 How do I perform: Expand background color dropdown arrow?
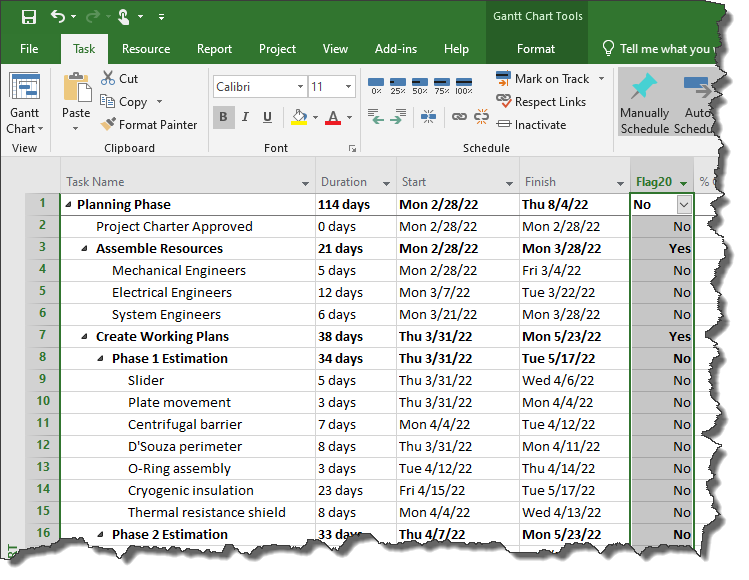pyautogui.click(x=315, y=117)
